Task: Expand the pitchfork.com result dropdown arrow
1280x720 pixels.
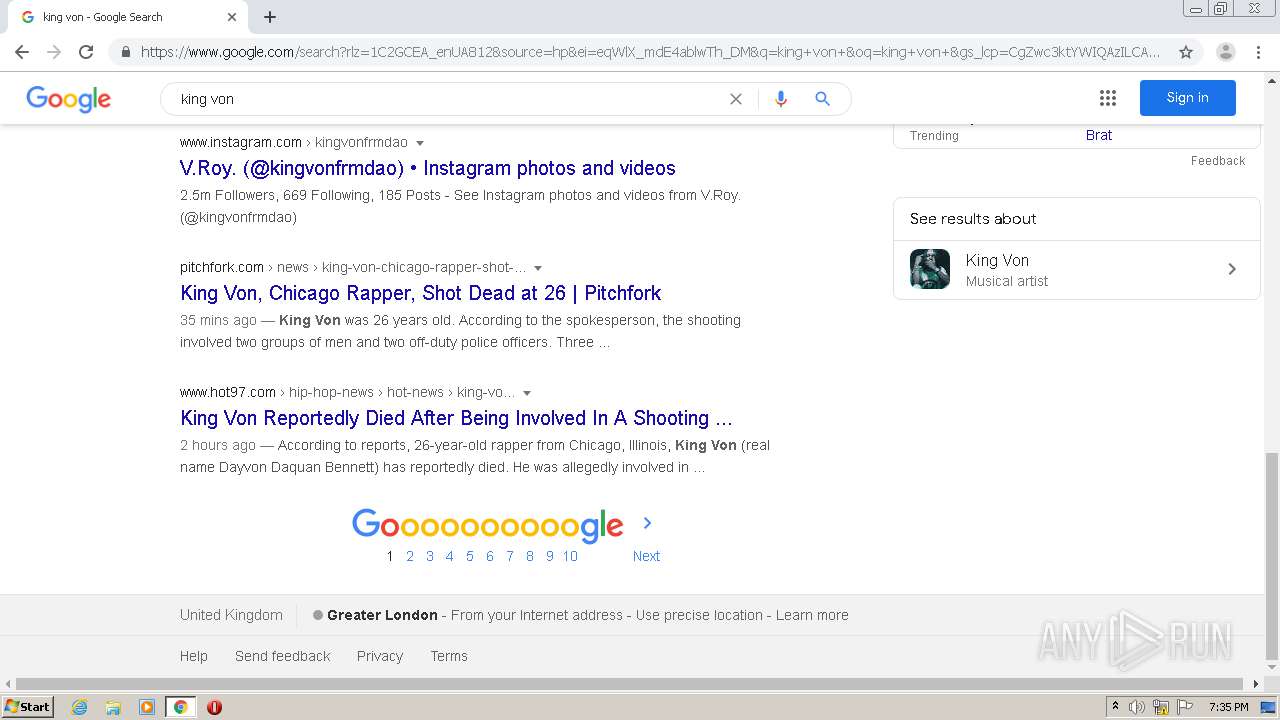Action: click(538, 268)
